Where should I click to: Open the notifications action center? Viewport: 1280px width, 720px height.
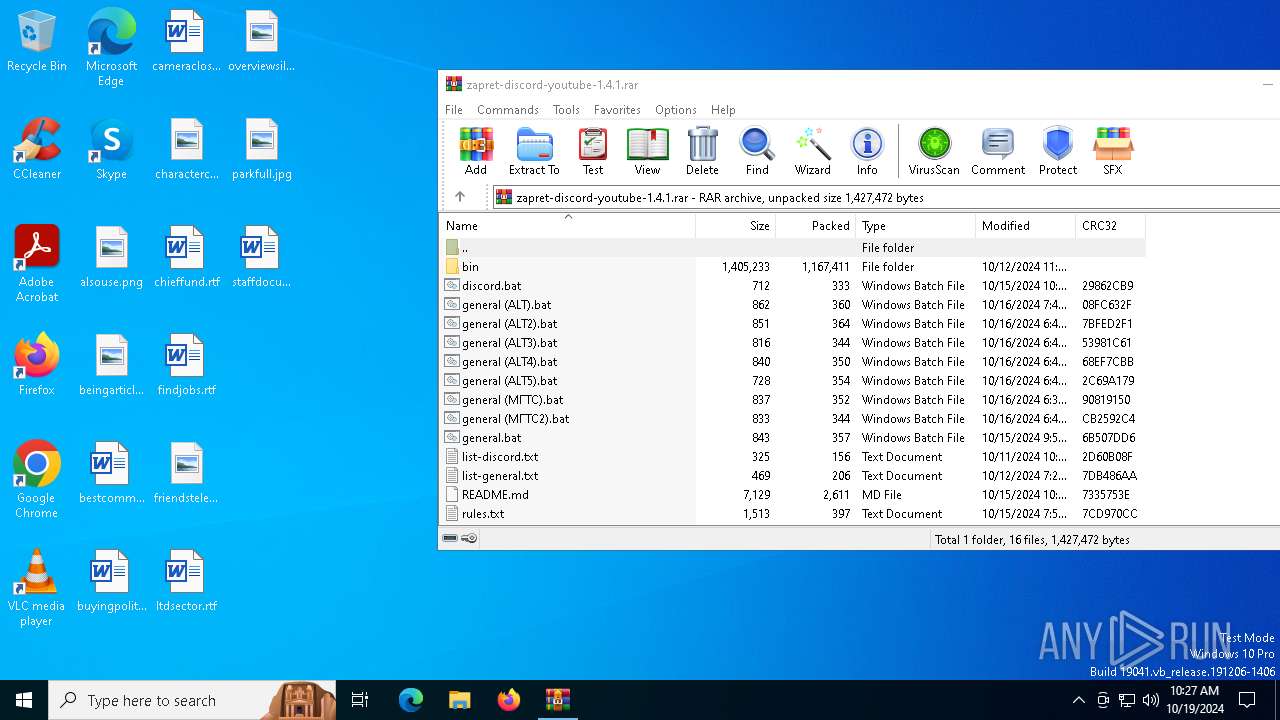[1247, 700]
